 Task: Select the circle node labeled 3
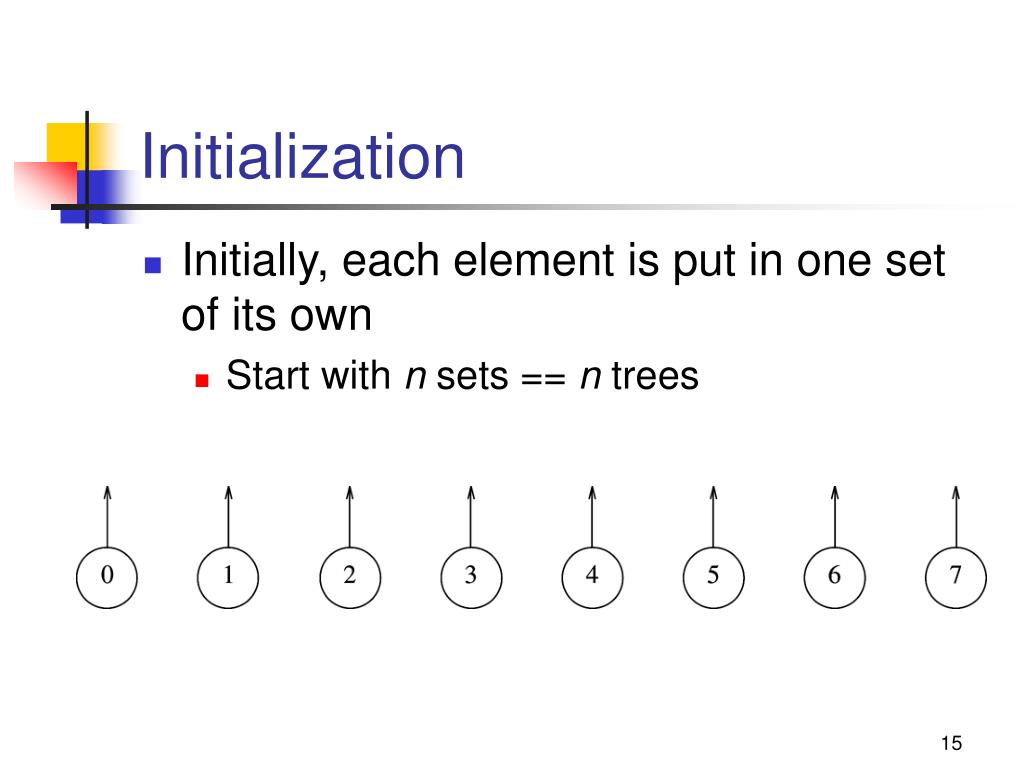(x=471, y=577)
